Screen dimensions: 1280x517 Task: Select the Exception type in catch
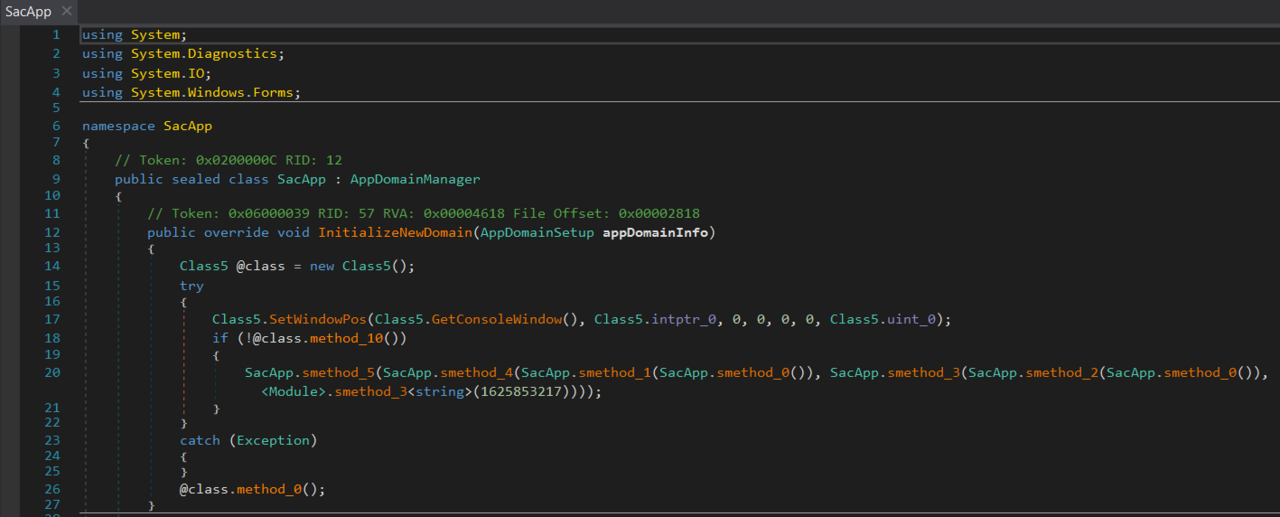click(274, 440)
